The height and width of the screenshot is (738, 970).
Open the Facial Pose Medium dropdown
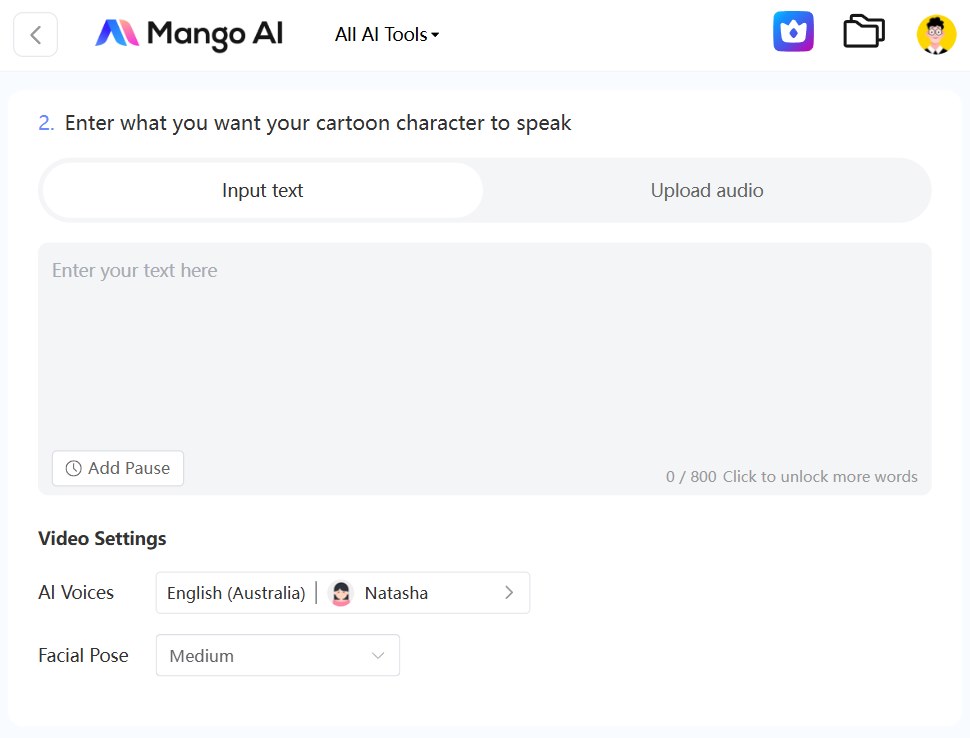click(277, 656)
